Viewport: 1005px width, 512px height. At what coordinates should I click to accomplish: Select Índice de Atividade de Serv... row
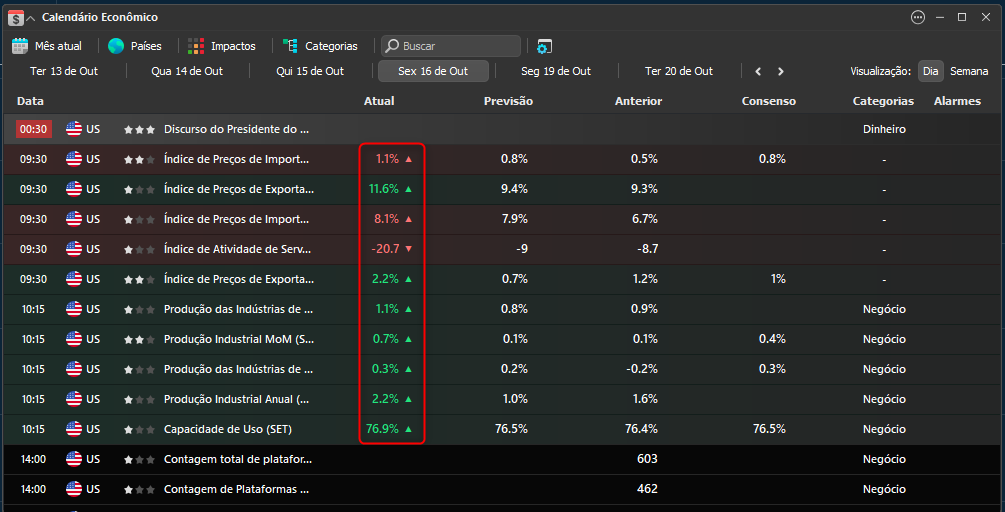pyautogui.click(x=502, y=249)
